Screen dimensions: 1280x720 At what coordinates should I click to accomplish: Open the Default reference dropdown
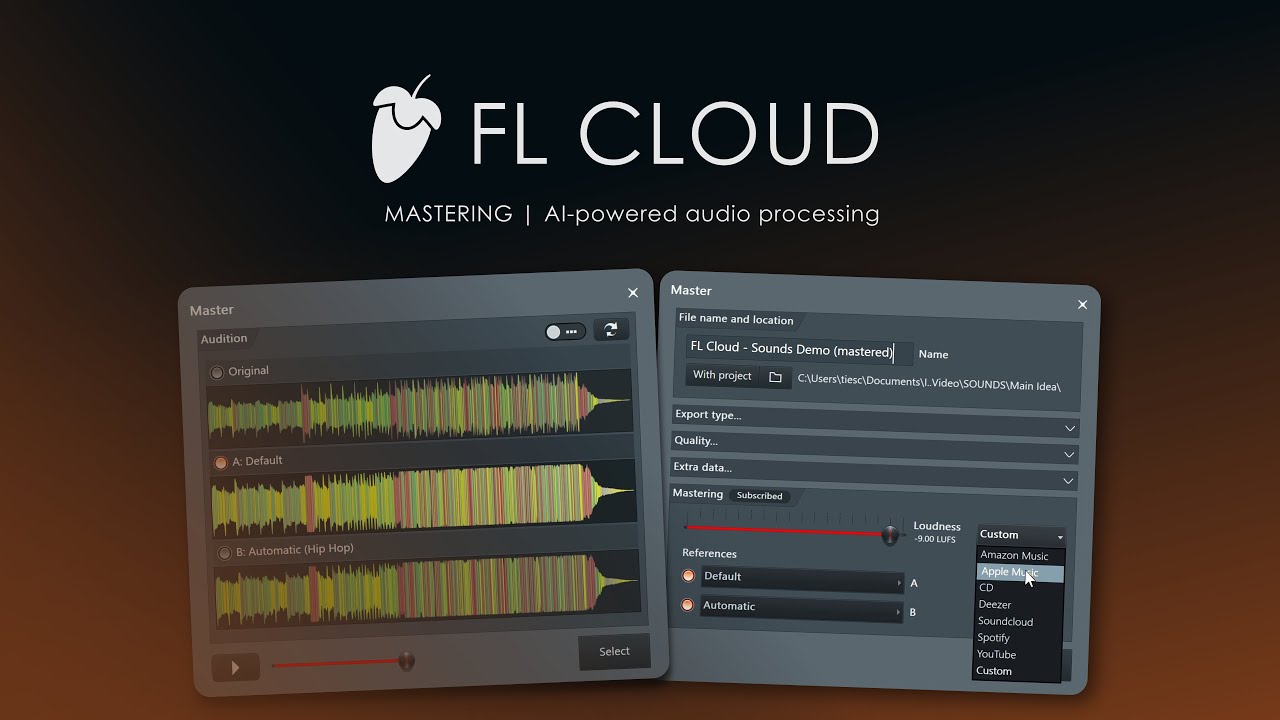point(802,578)
